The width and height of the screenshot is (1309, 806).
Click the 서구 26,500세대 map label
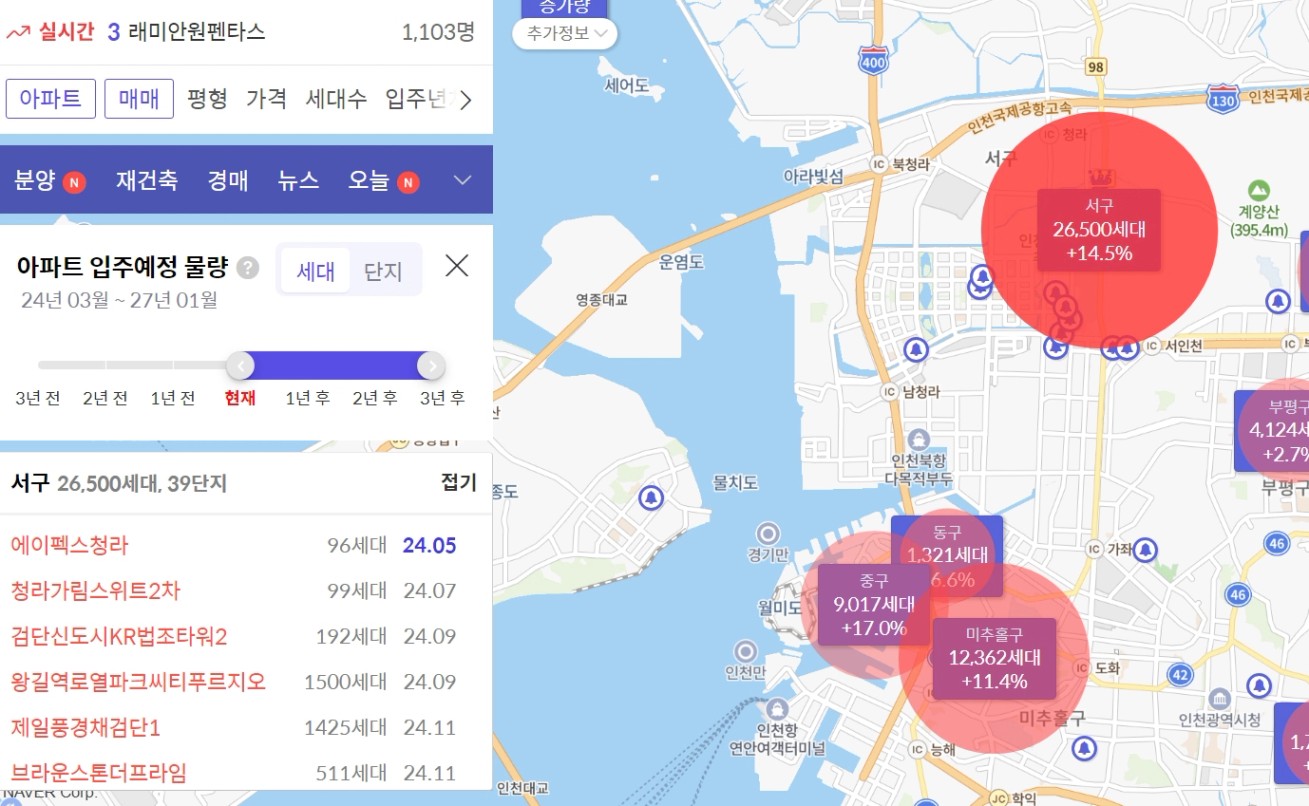[x=1099, y=230]
